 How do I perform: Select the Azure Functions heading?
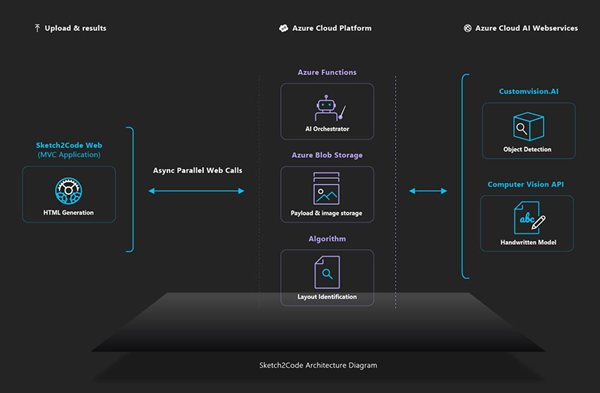click(327, 72)
